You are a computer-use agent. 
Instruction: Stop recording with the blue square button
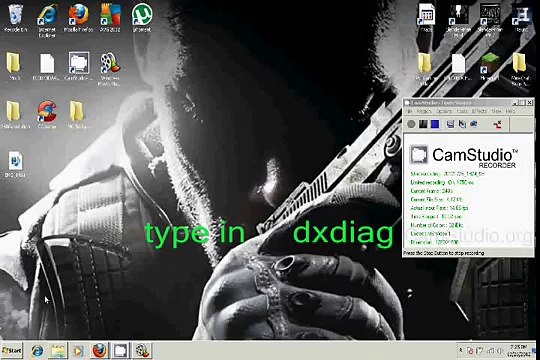coord(435,124)
